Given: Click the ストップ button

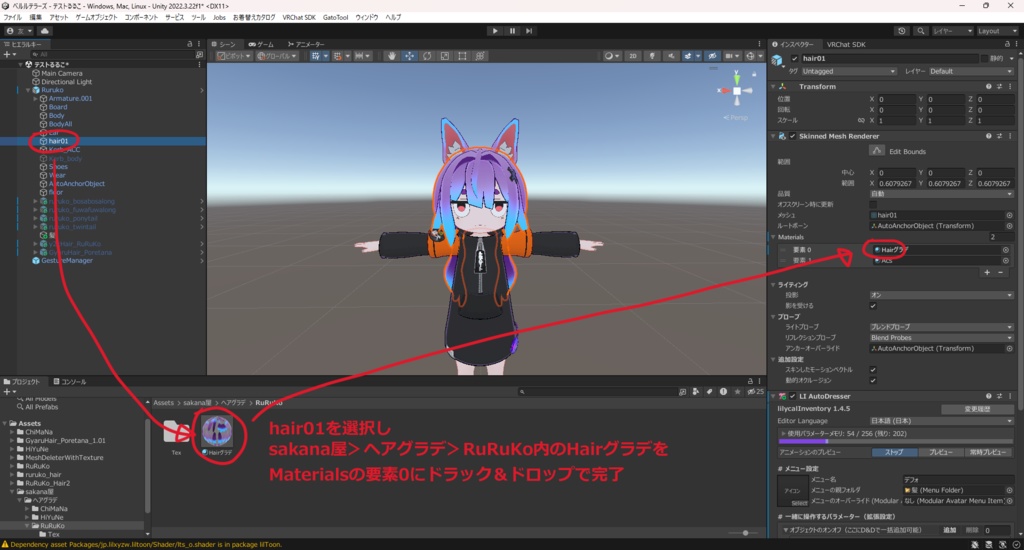Looking at the screenshot, I should (893, 452).
